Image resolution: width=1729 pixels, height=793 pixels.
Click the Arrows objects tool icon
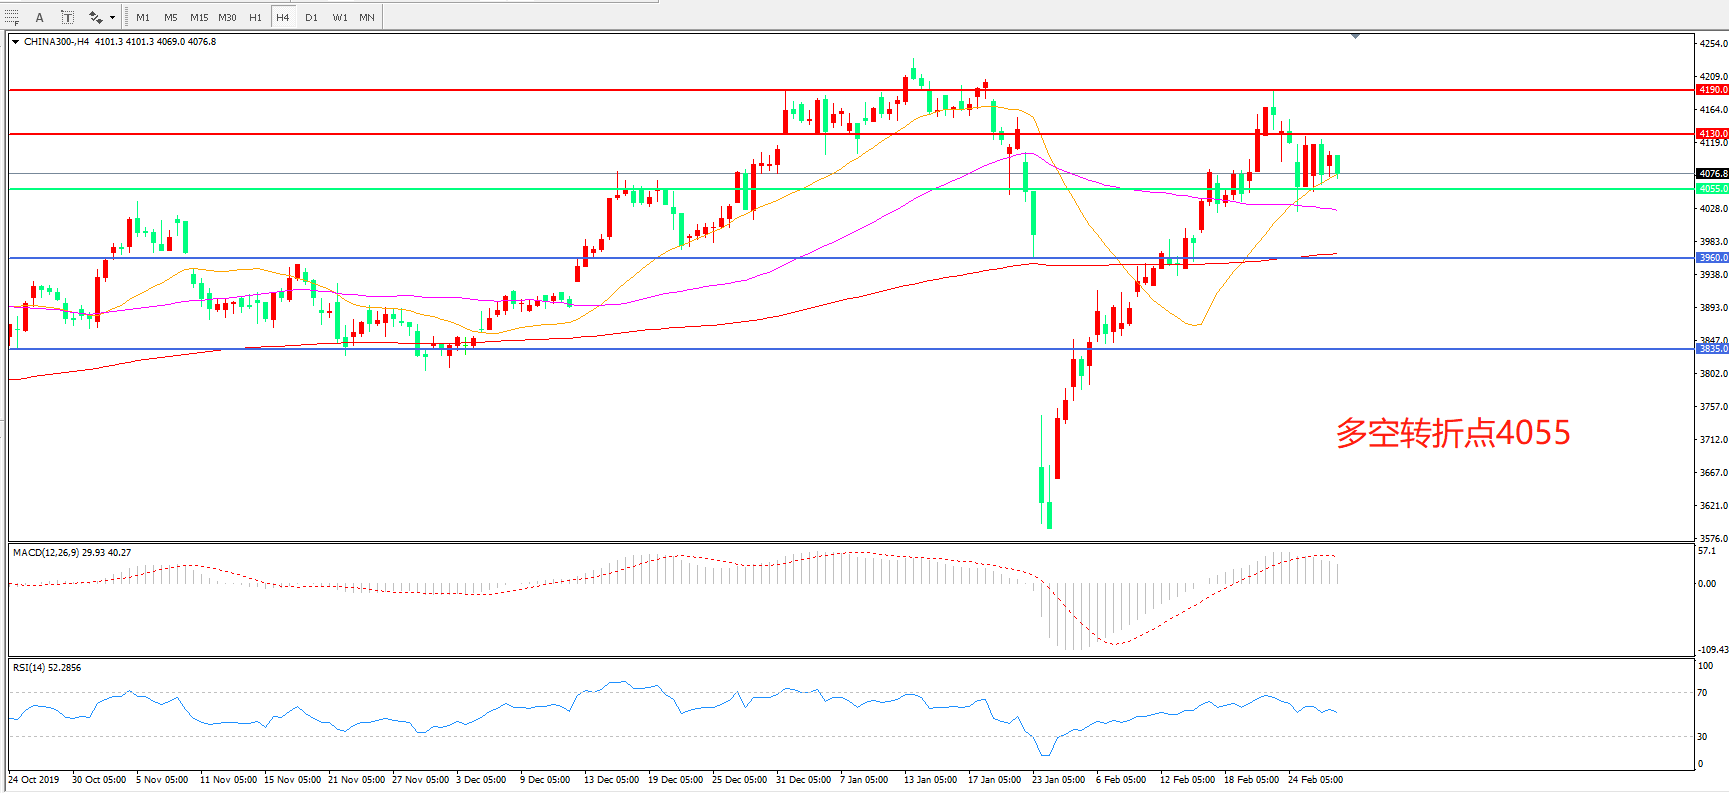[95, 17]
